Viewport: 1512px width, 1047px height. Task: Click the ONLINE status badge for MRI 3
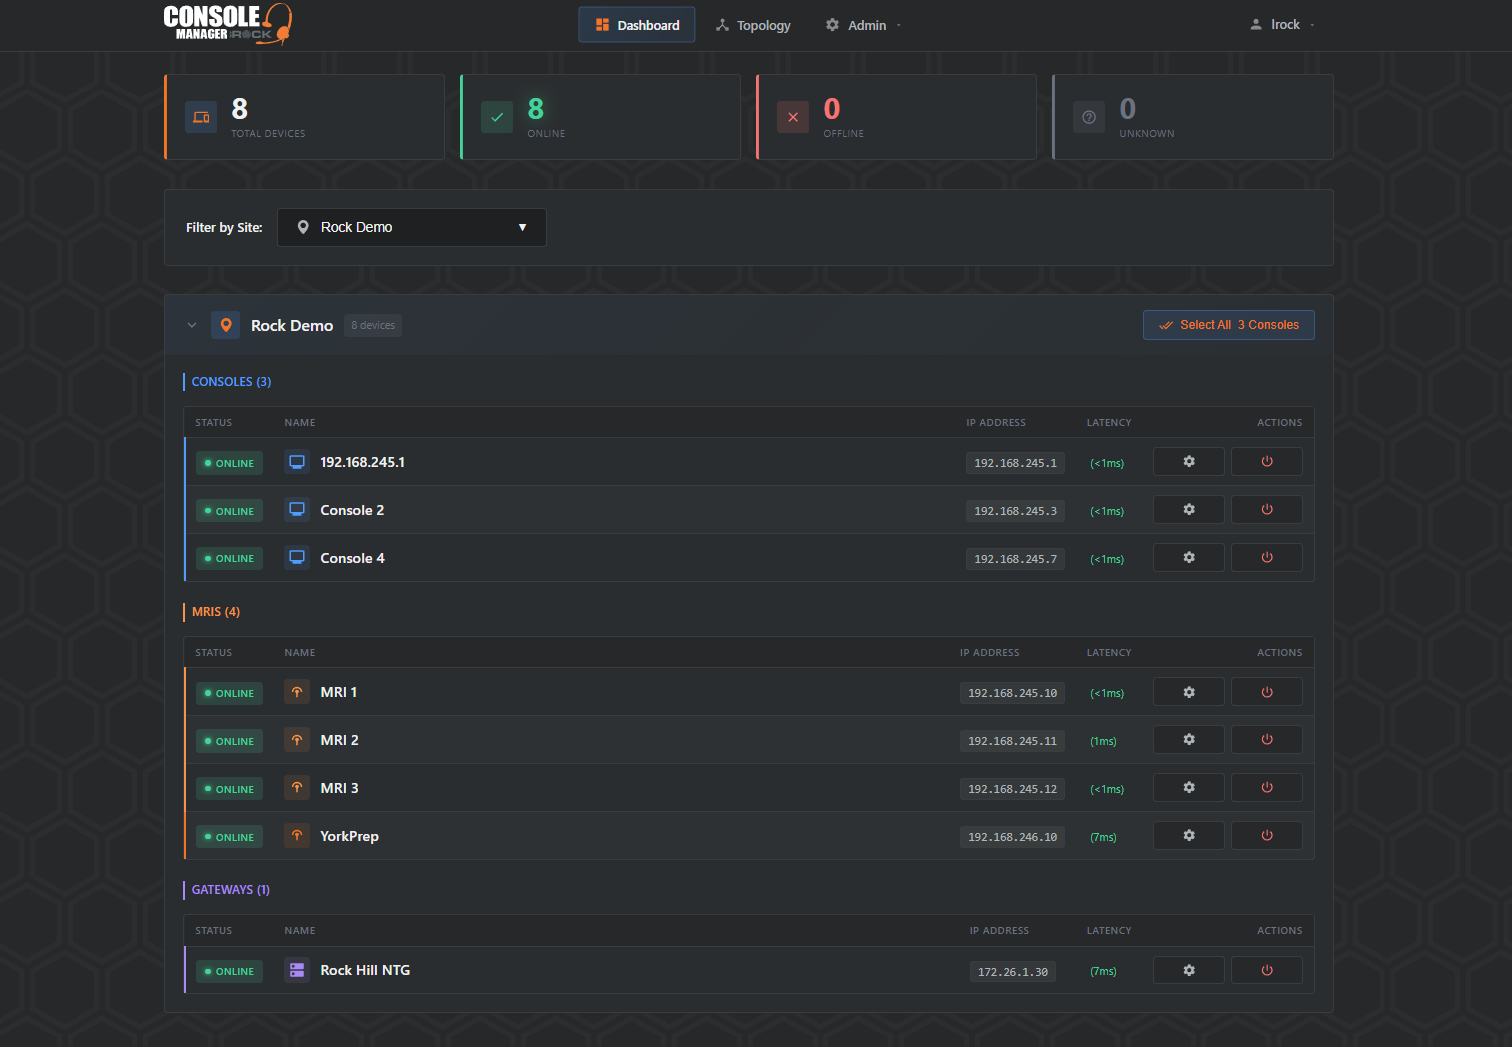229,788
